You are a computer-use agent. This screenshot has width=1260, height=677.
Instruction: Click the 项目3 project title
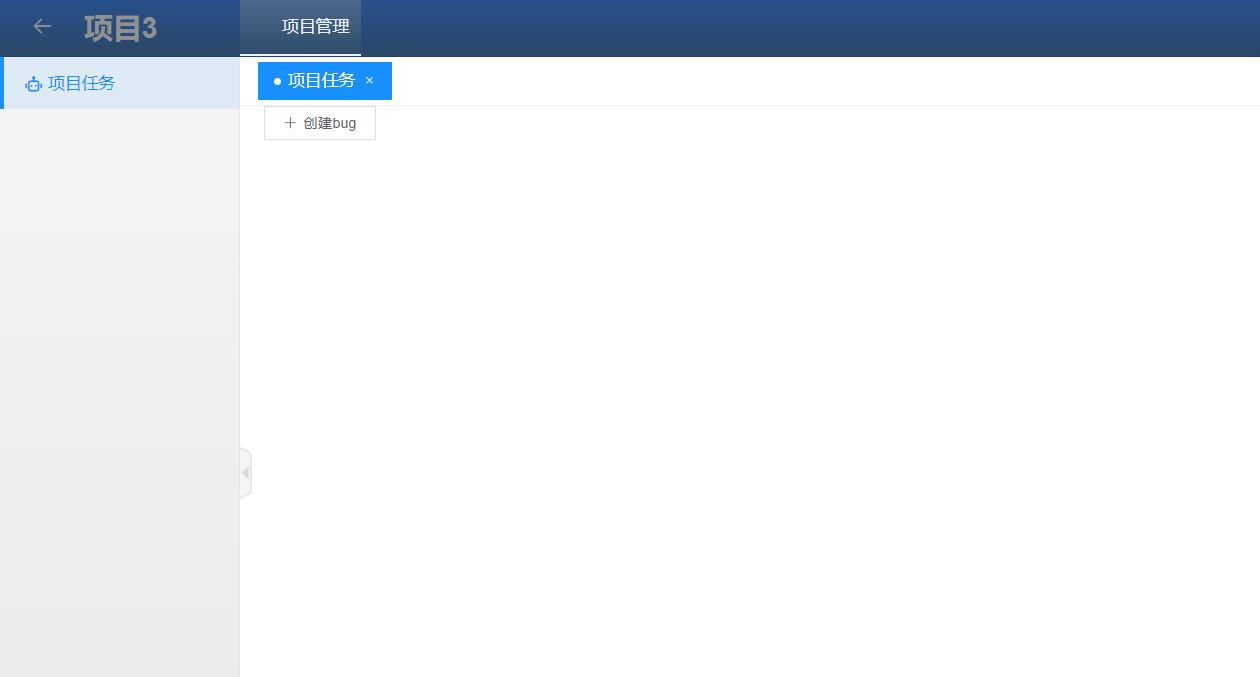click(121, 28)
